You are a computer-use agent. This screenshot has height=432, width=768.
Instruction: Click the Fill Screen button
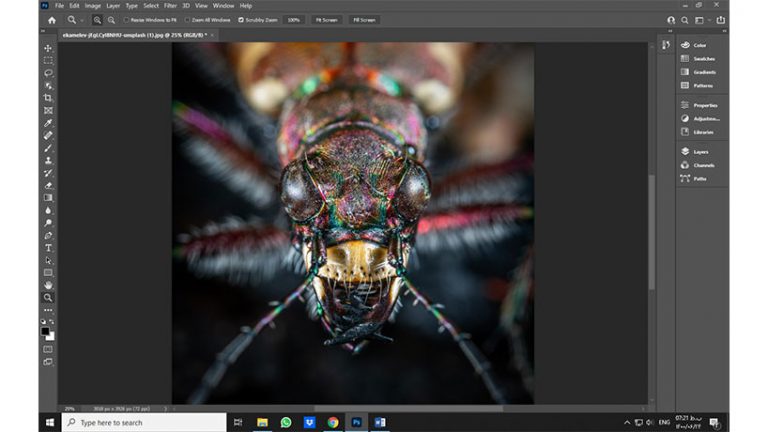tap(364, 20)
